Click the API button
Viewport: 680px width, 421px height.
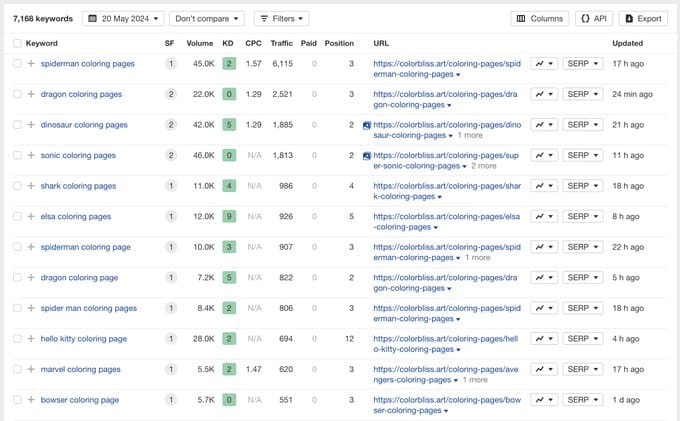coord(594,19)
